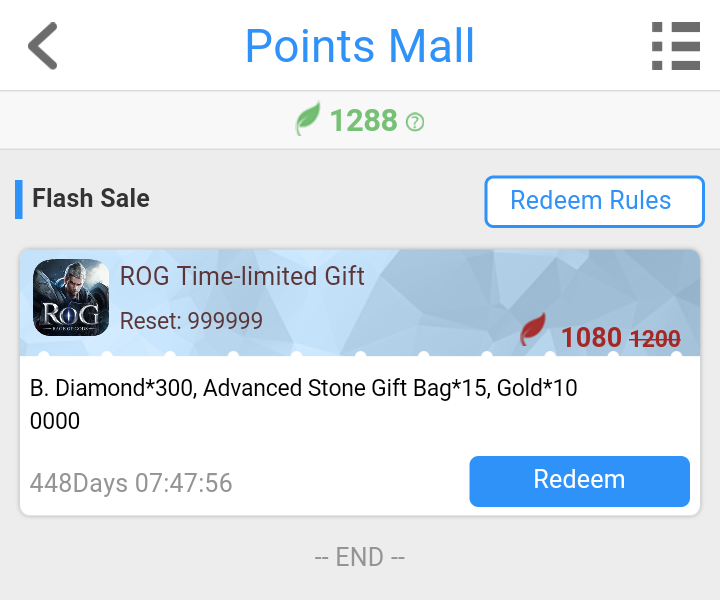Image resolution: width=720 pixels, height=600 pixels.
Task: Click the discounted 1080 price
Action: pos(591,337)
